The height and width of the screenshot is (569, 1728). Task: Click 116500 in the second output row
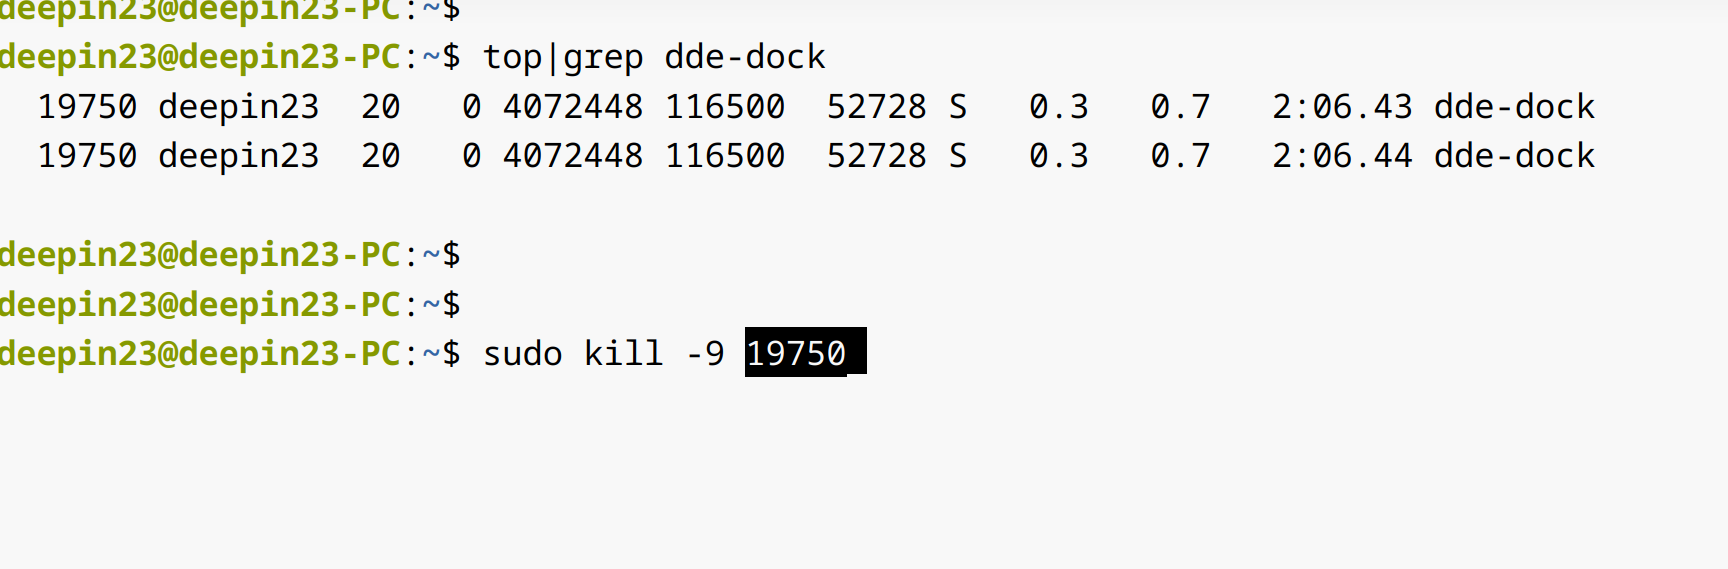click(x=725, y=155)
